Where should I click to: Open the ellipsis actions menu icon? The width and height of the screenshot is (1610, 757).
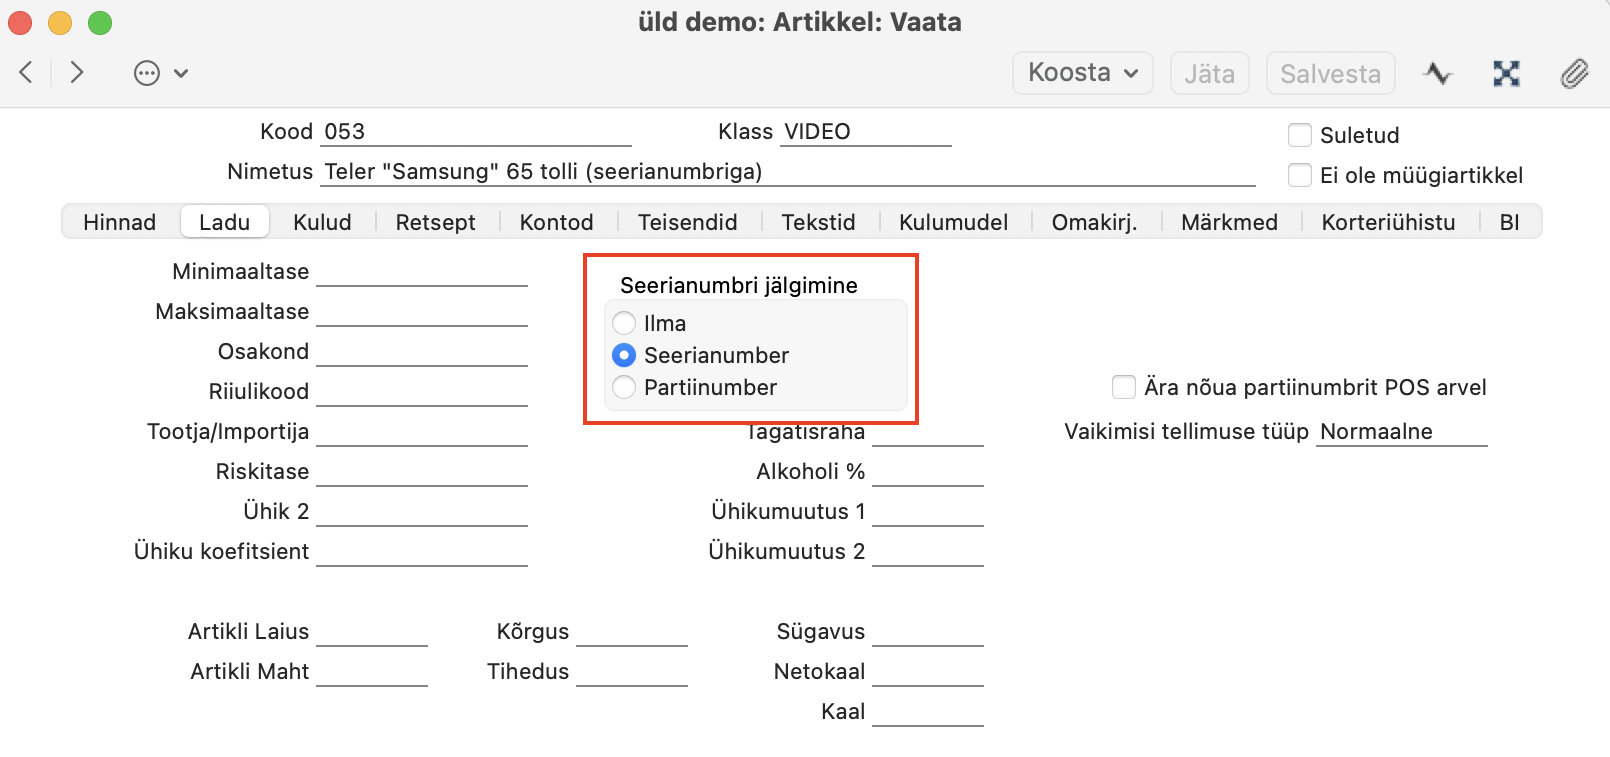(x=147, y=73)
